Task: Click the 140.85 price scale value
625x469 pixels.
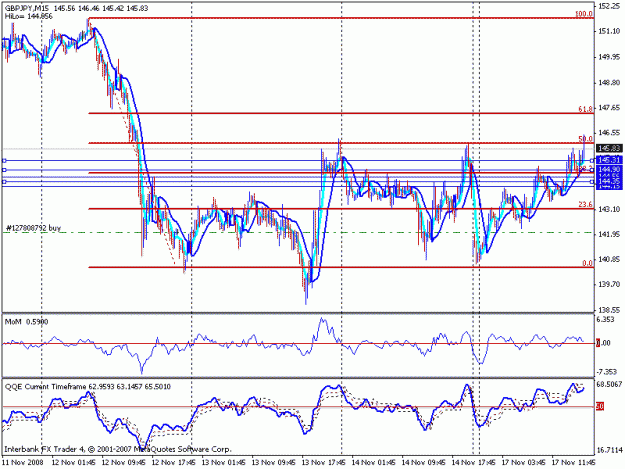Action: tap(610, 259)
